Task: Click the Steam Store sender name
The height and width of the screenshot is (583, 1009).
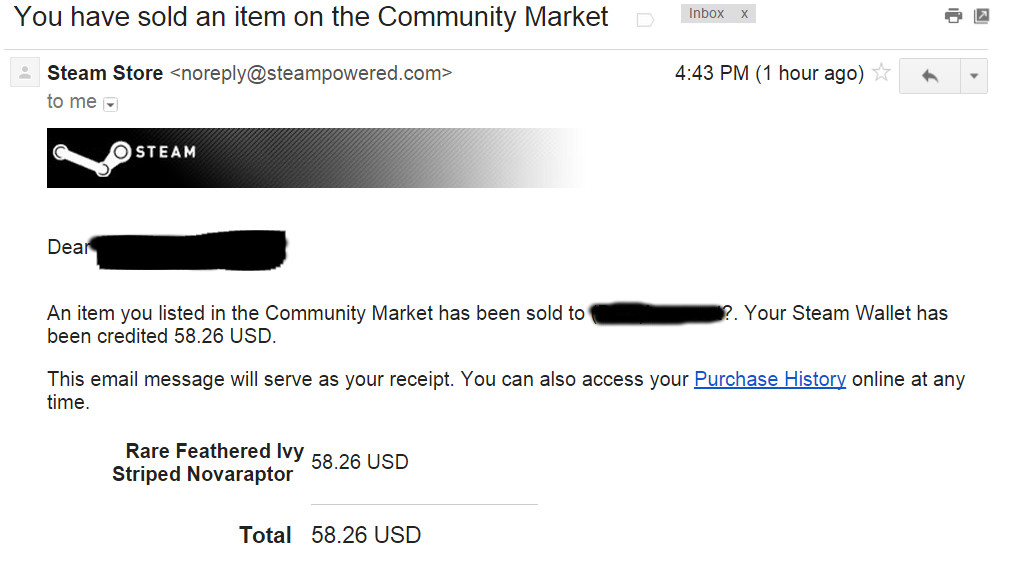Action: click(105, 73)
